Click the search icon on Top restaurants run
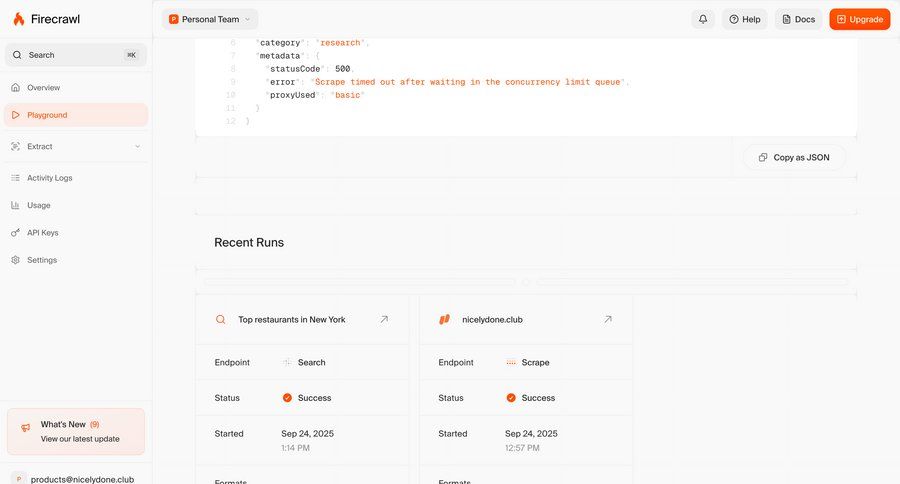Viewport: 900px width, 484px height. [x=221, y=320]
